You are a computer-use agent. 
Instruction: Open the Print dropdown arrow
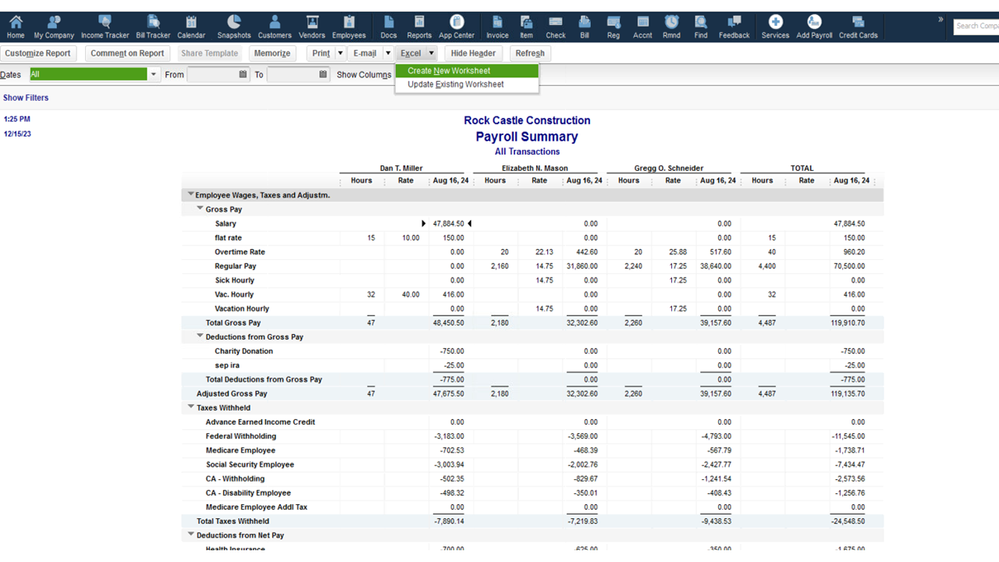click(340, 54)
